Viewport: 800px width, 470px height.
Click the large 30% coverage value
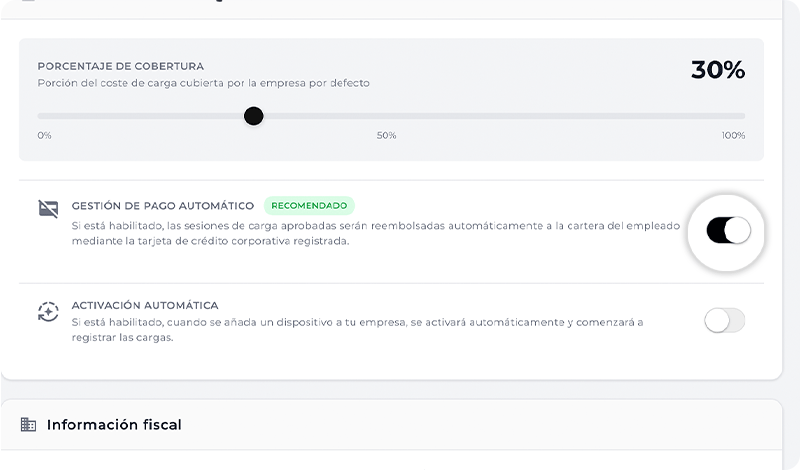pyautogui.click(x=717, y=70)
